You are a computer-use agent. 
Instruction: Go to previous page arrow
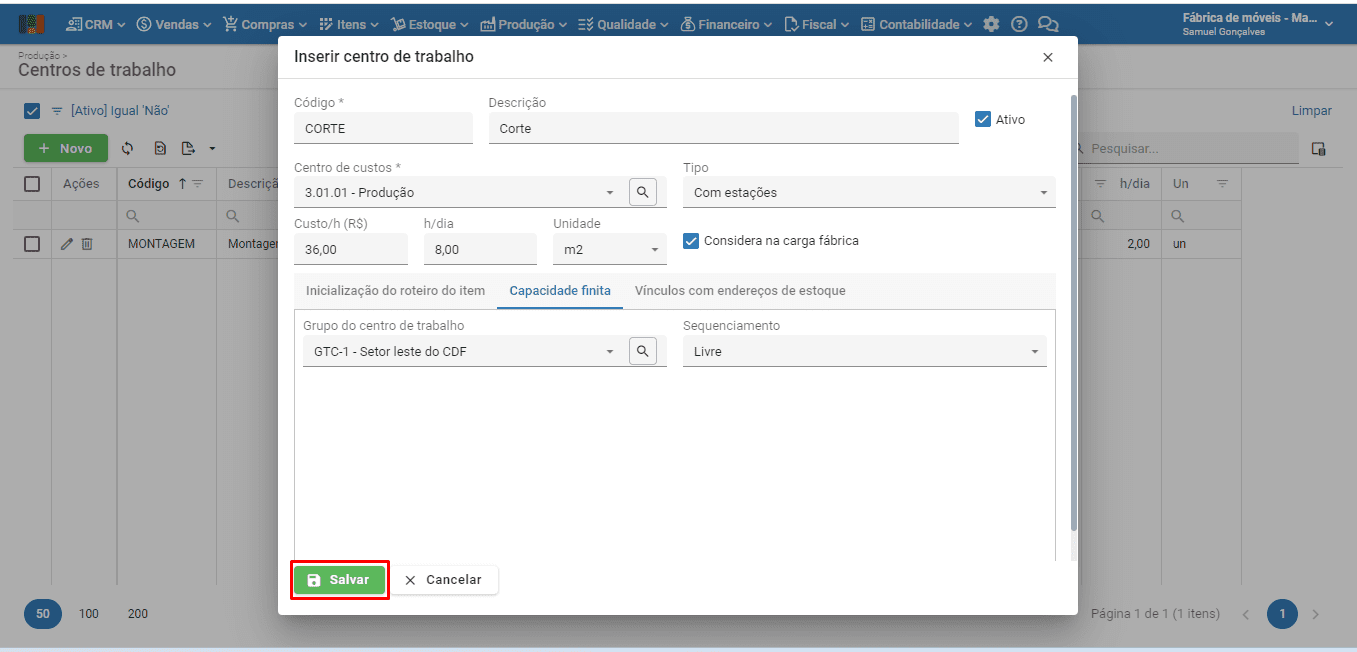(1246, 614)
